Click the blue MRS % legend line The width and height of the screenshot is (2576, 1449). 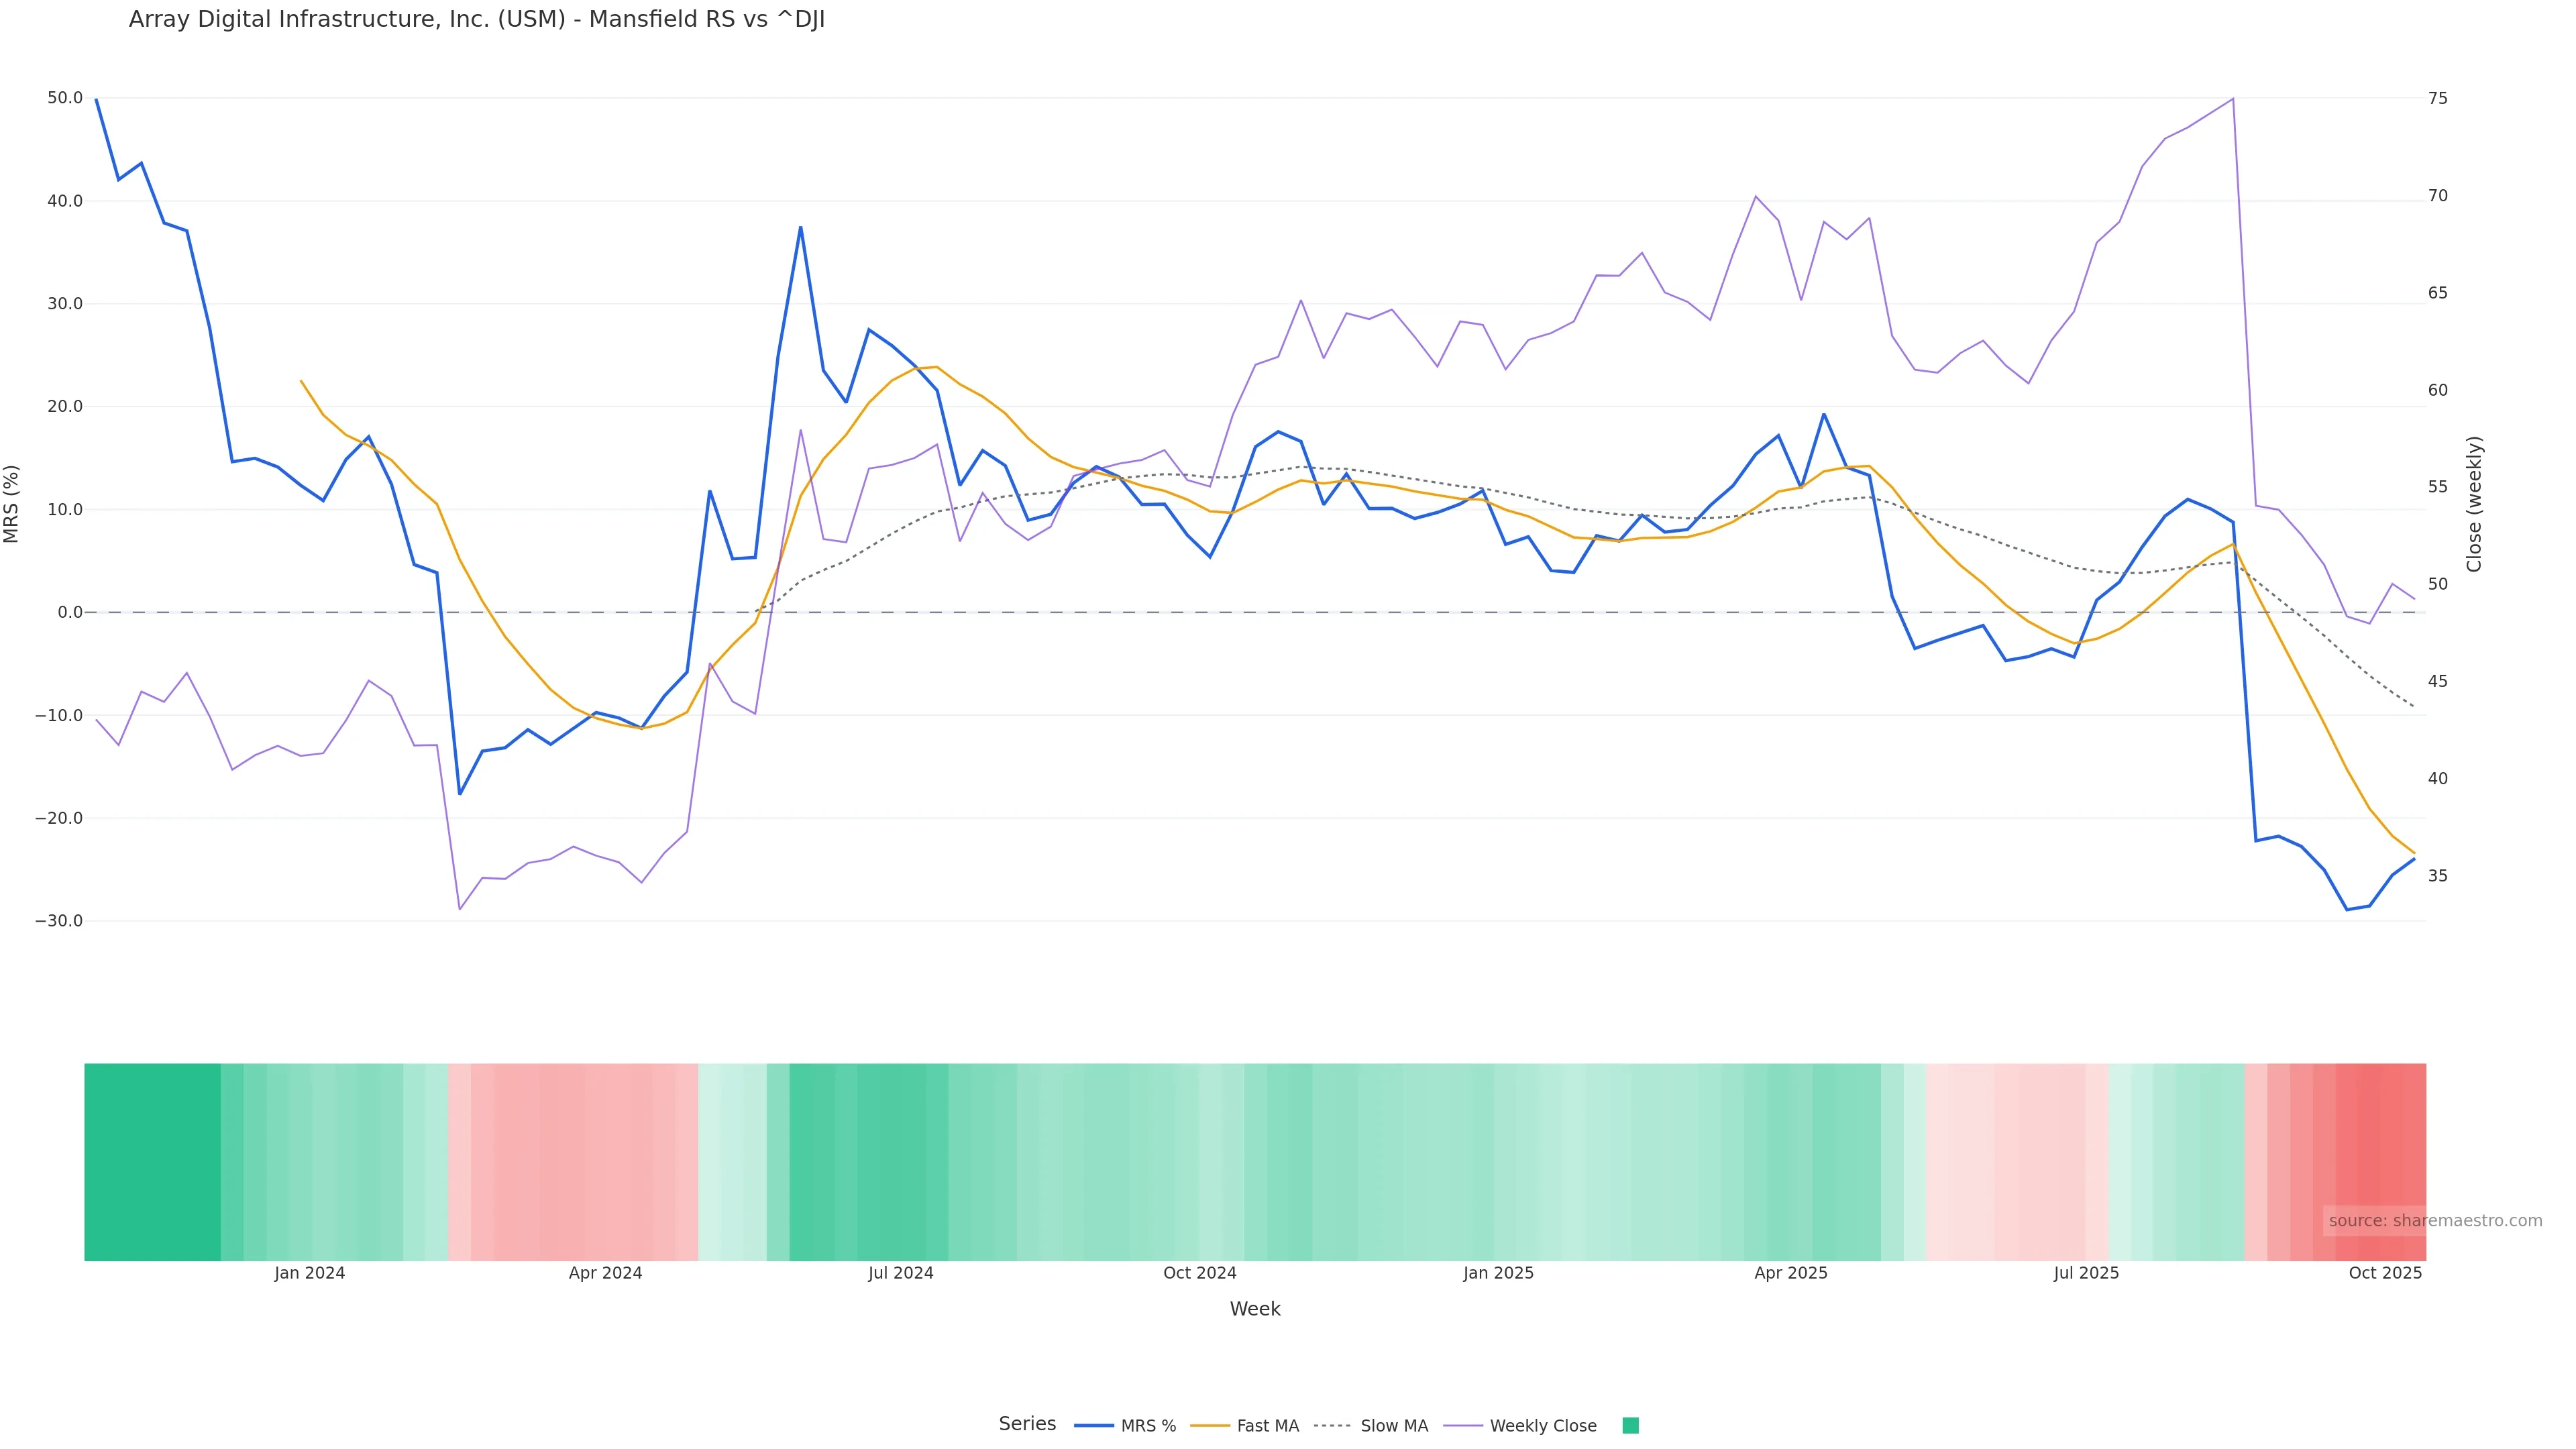pos(1094,1426)
